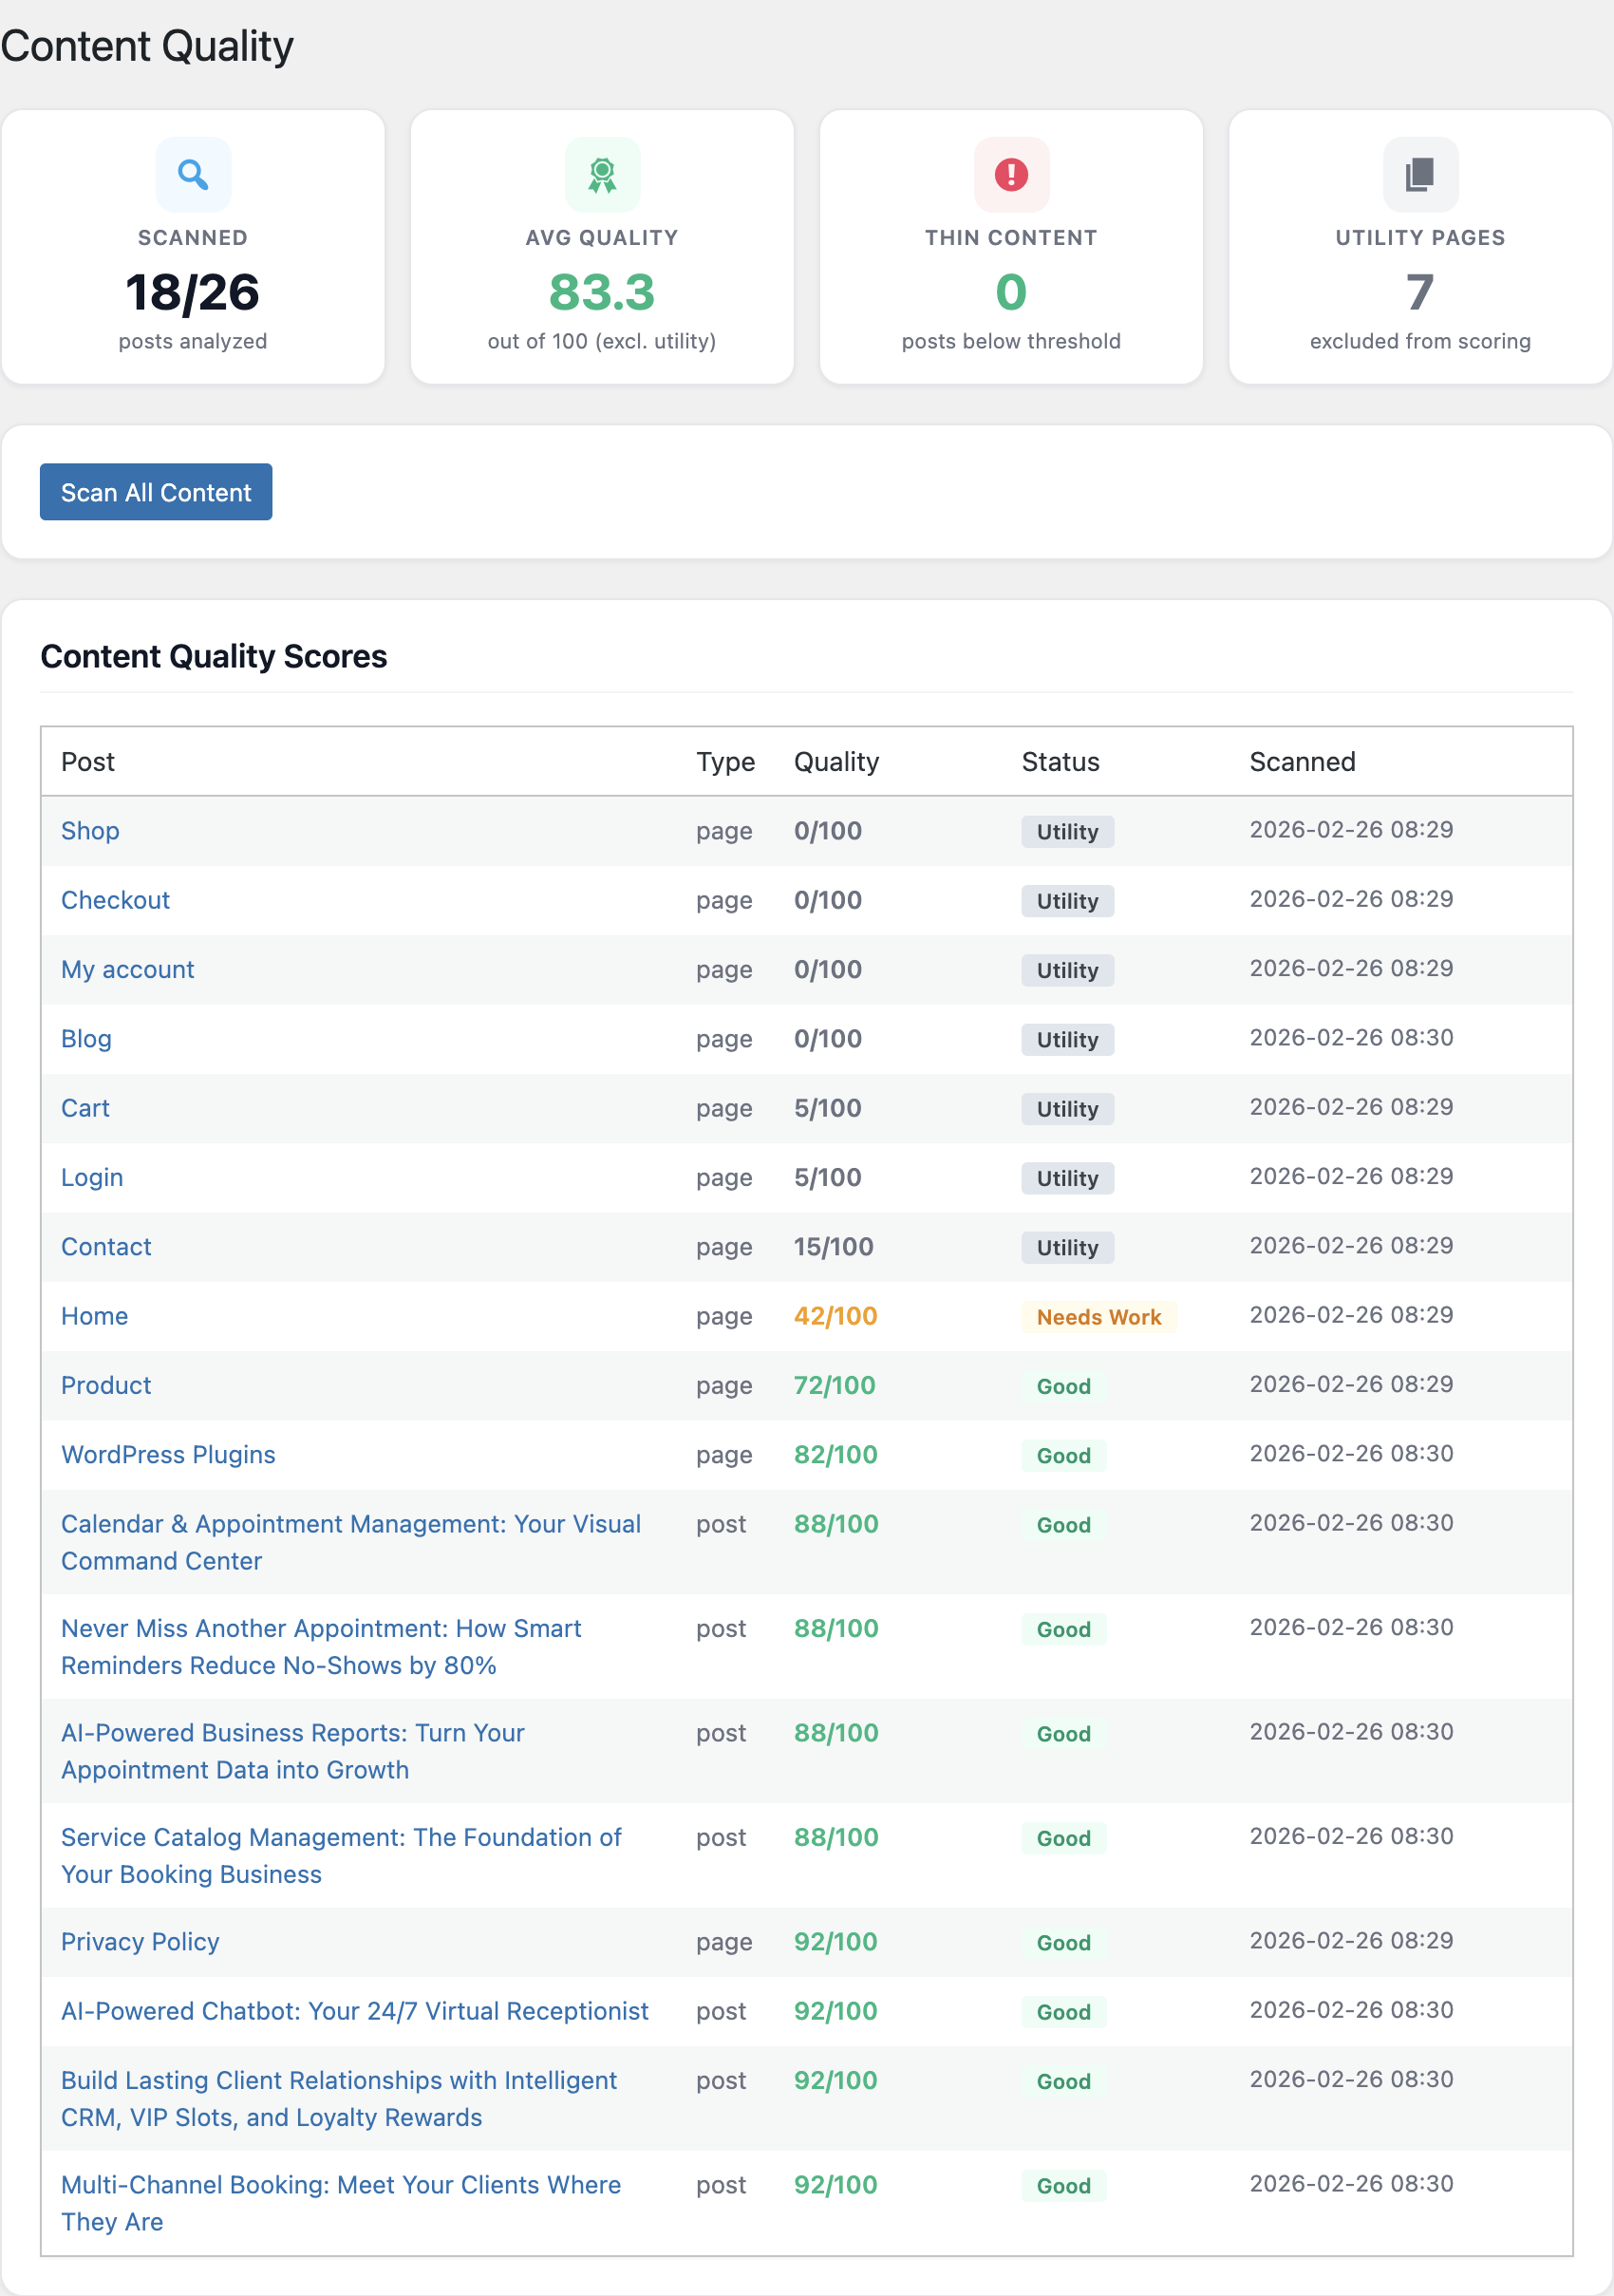
Task: Click the award ribbon Avg Quality icon
Action: [602, 175]
